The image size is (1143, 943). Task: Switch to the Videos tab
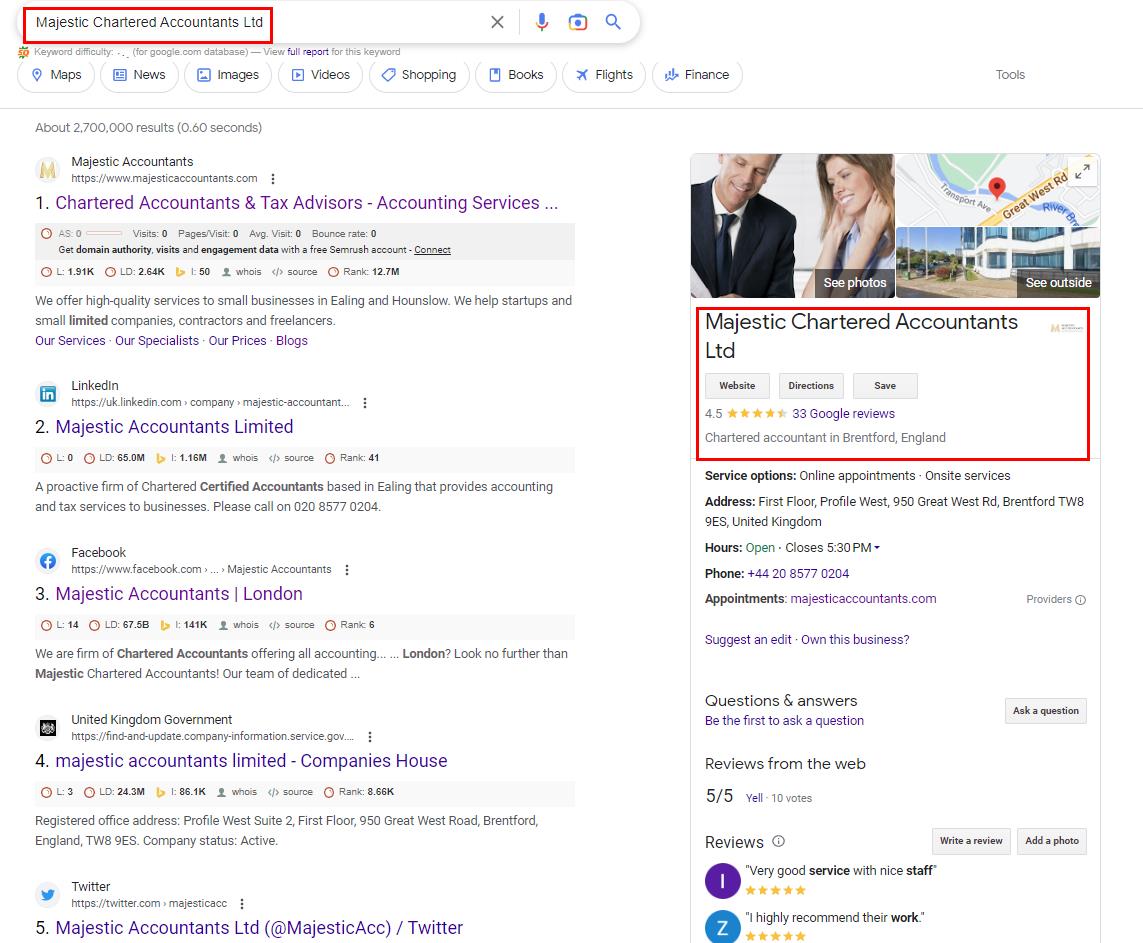[x=321, y=75]
